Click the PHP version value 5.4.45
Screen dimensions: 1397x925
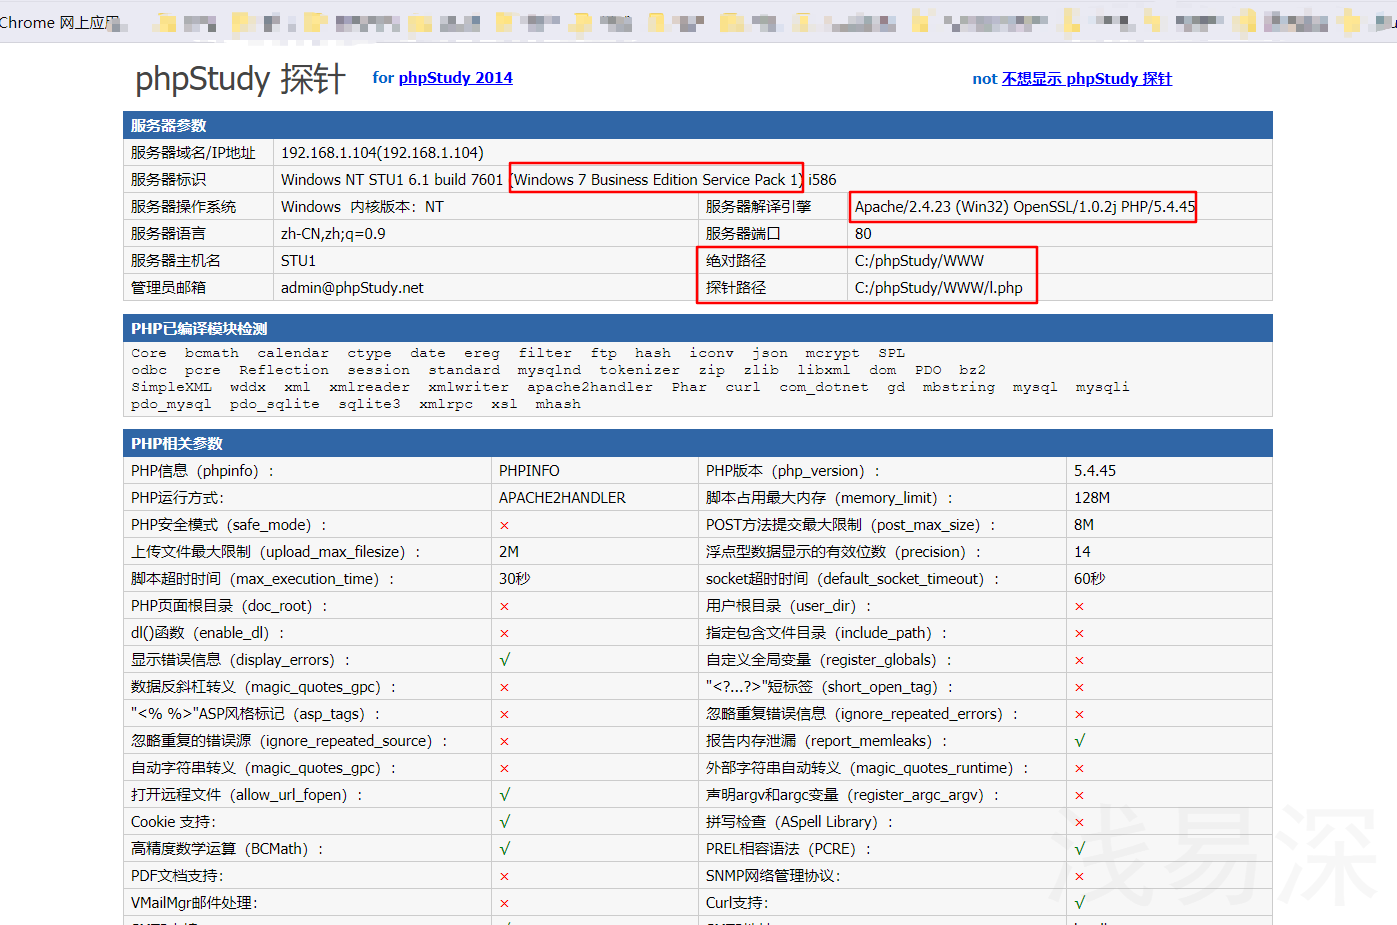coord(1095,471)
